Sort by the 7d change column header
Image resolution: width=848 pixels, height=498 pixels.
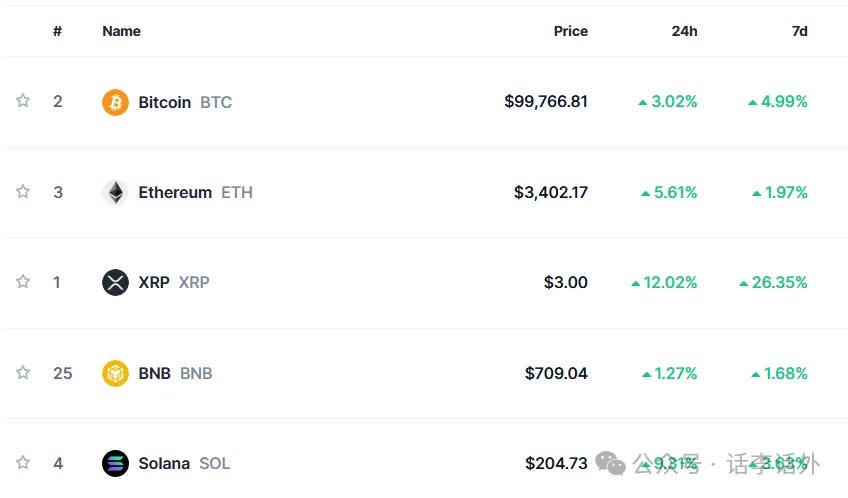click(x=799, y=31)
